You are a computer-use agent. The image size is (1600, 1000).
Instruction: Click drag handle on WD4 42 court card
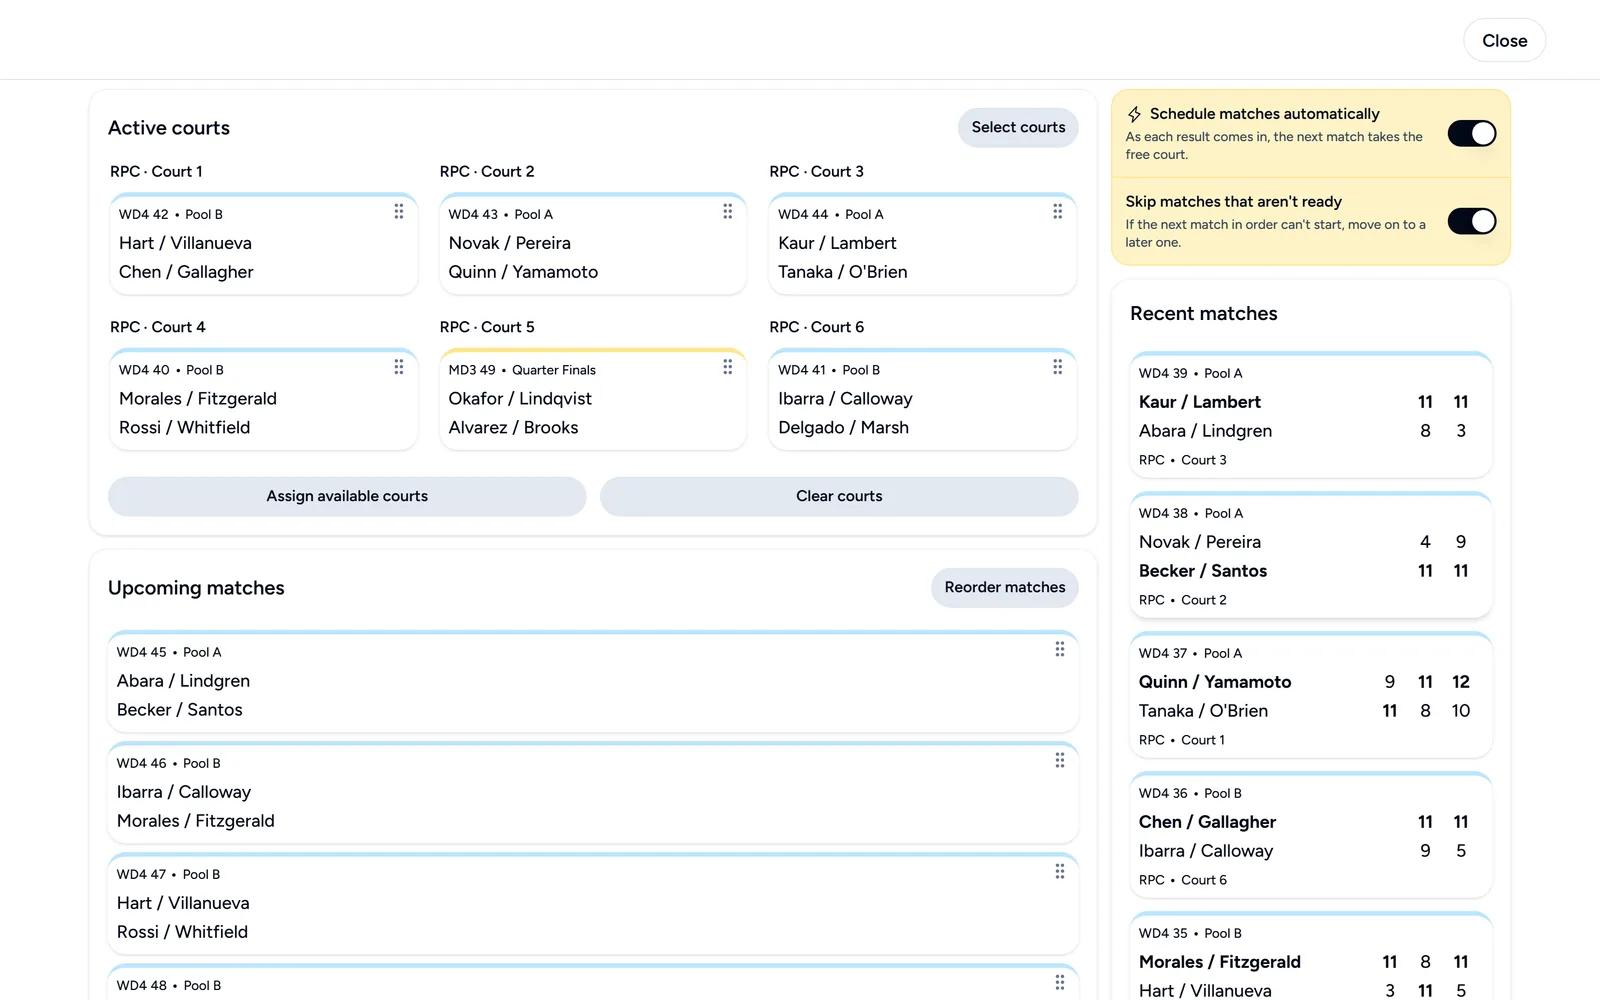click(x=399, y=212)
